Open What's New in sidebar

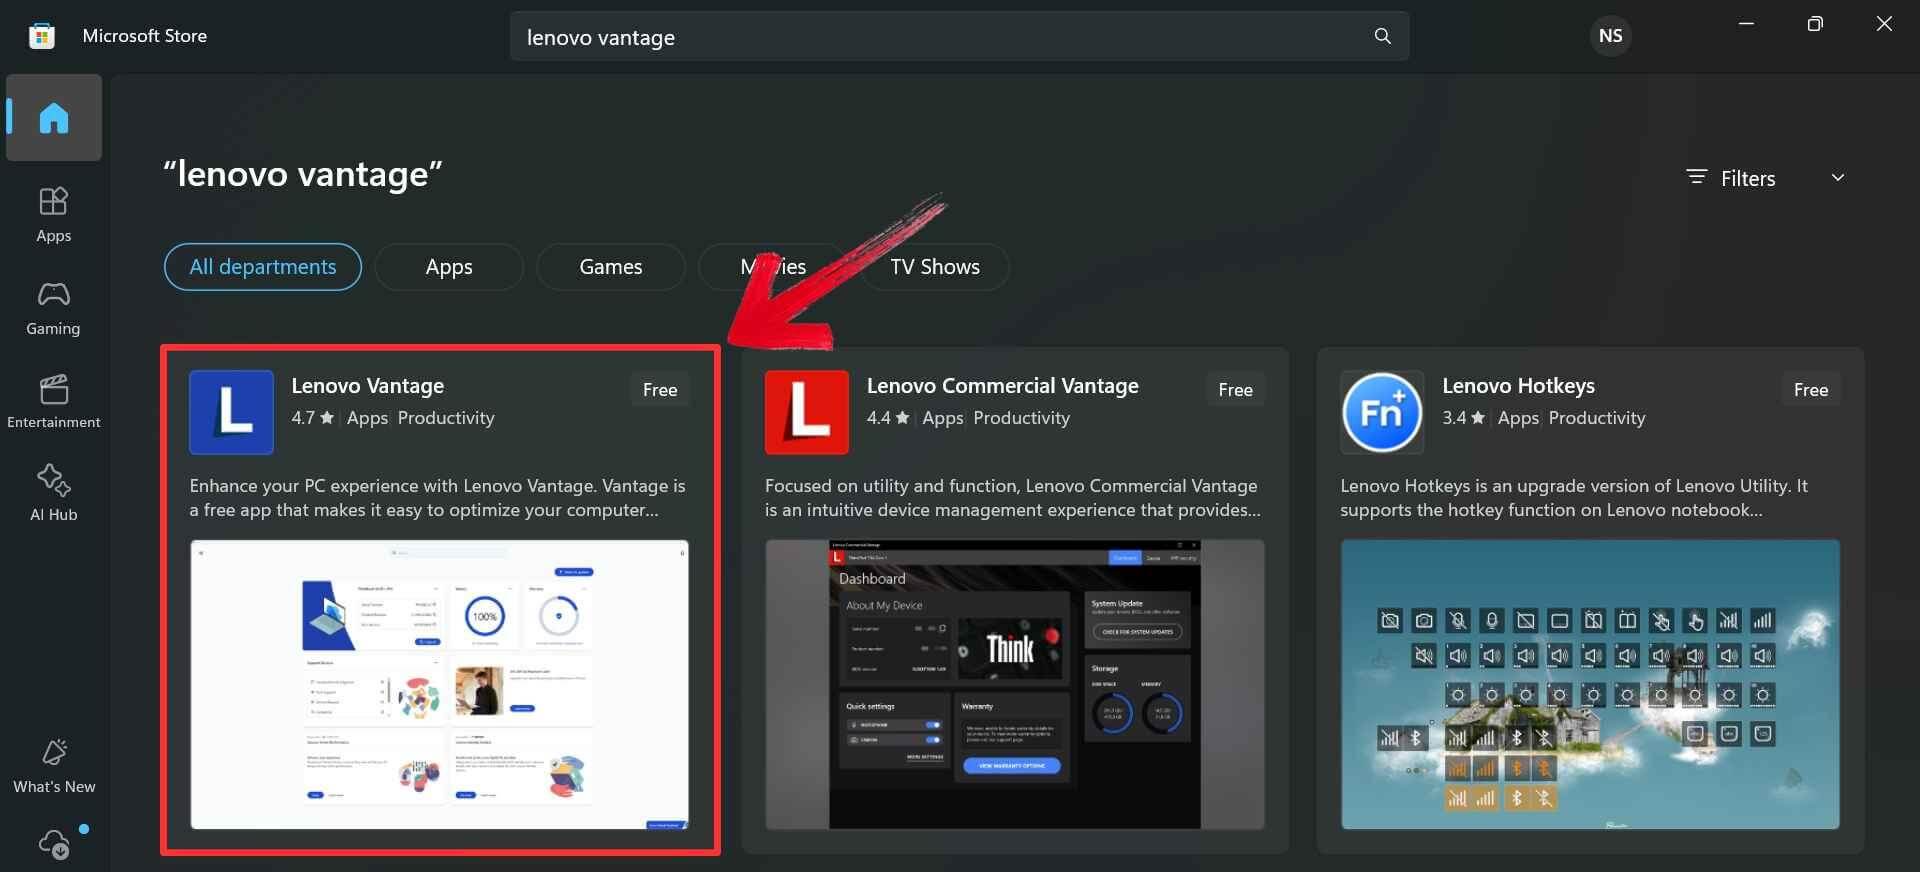point(54,766)
